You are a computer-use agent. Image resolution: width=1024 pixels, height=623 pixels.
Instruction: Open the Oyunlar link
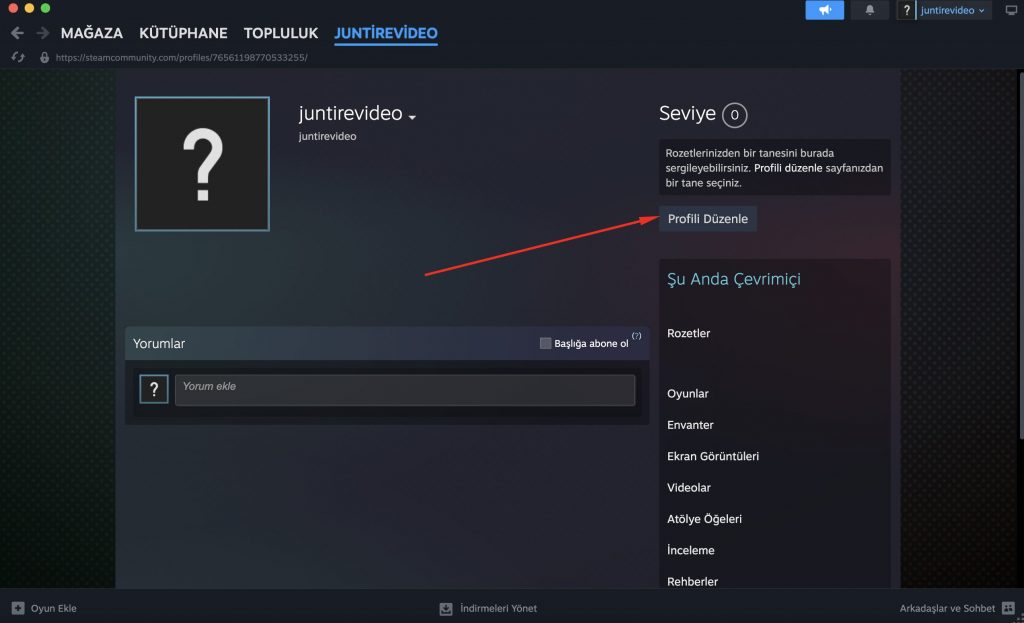click(688, 393)
